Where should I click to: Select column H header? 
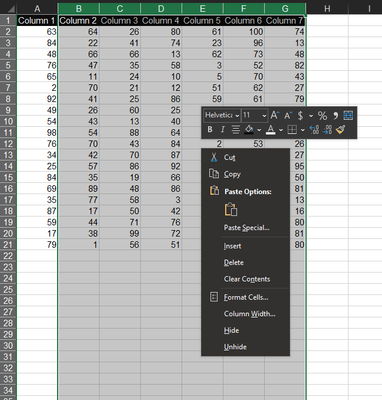click(x=327, y=9)
